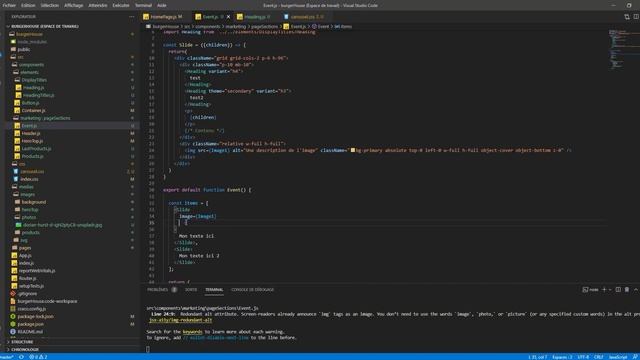Click the new terminal plus icon
The height and width of the screenshot is (360, 640).
(x=604, y=290)
